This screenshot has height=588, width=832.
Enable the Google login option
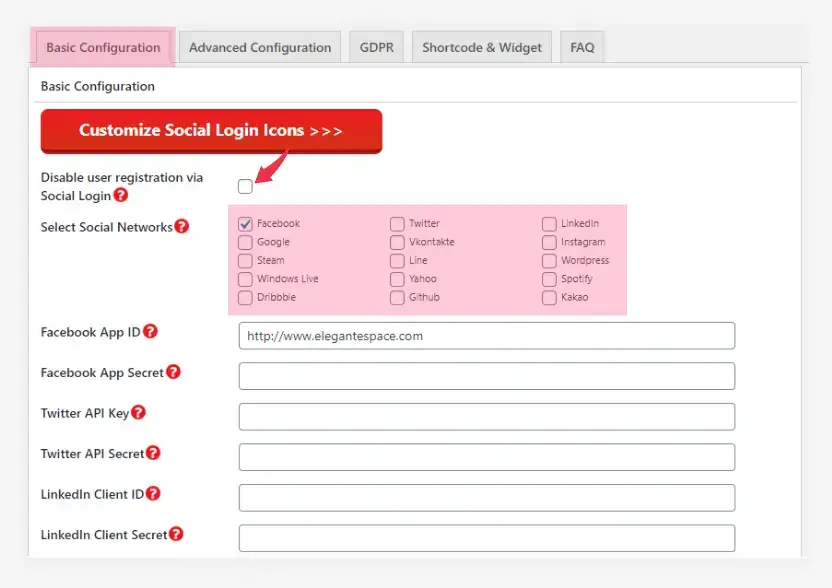tap(245, 242)
